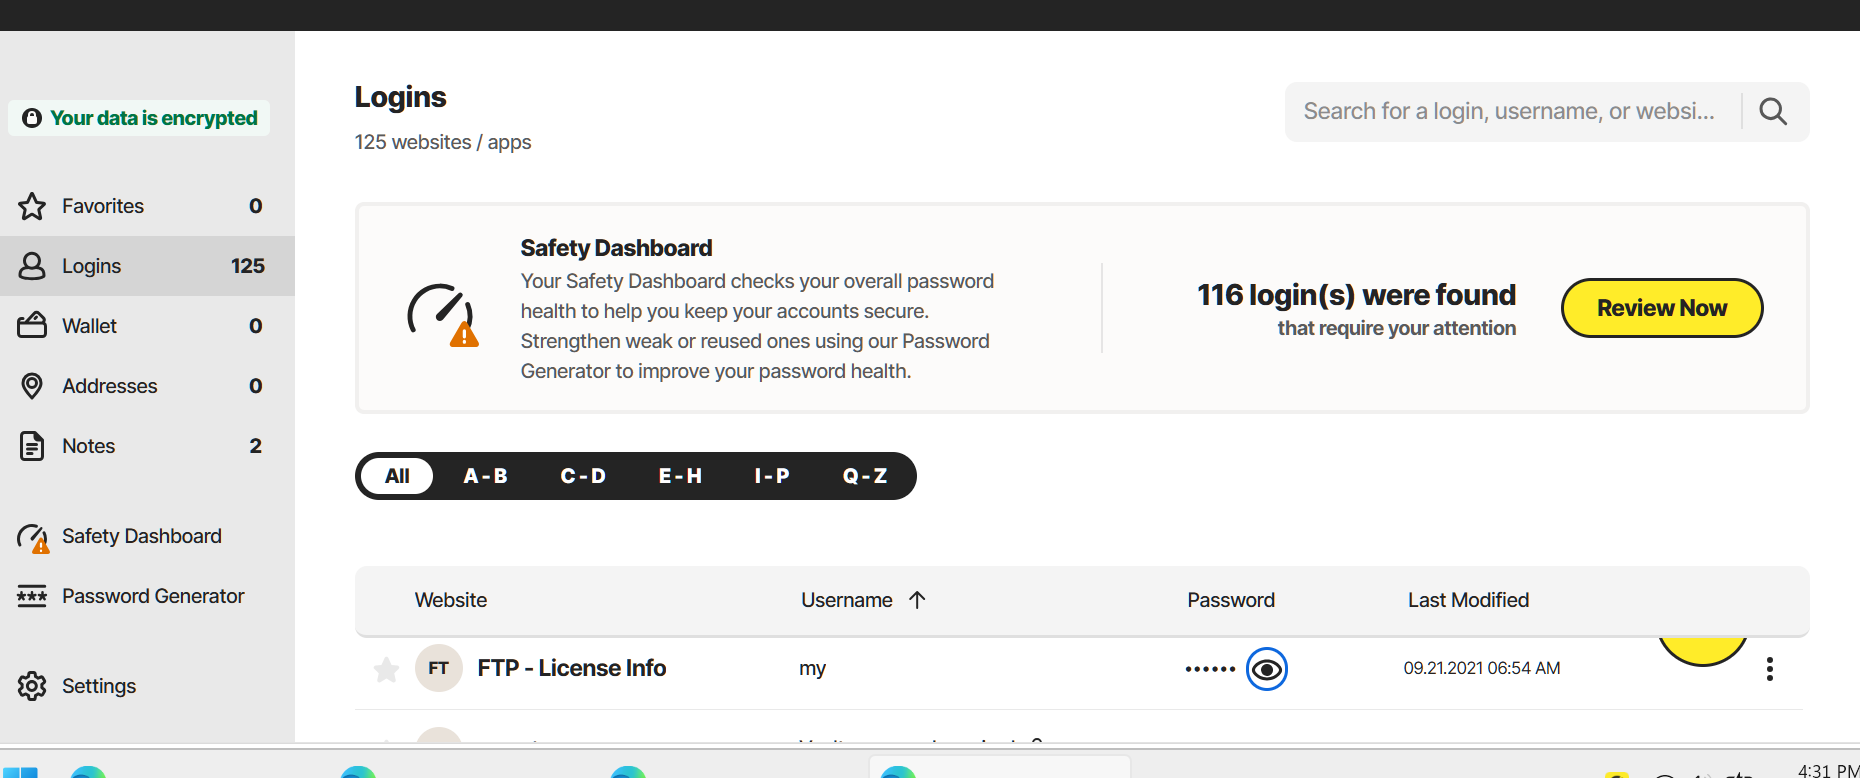This screenshot has width=1860, height=778.
Task: Focus the login search input field
Action: [1510, 111]
